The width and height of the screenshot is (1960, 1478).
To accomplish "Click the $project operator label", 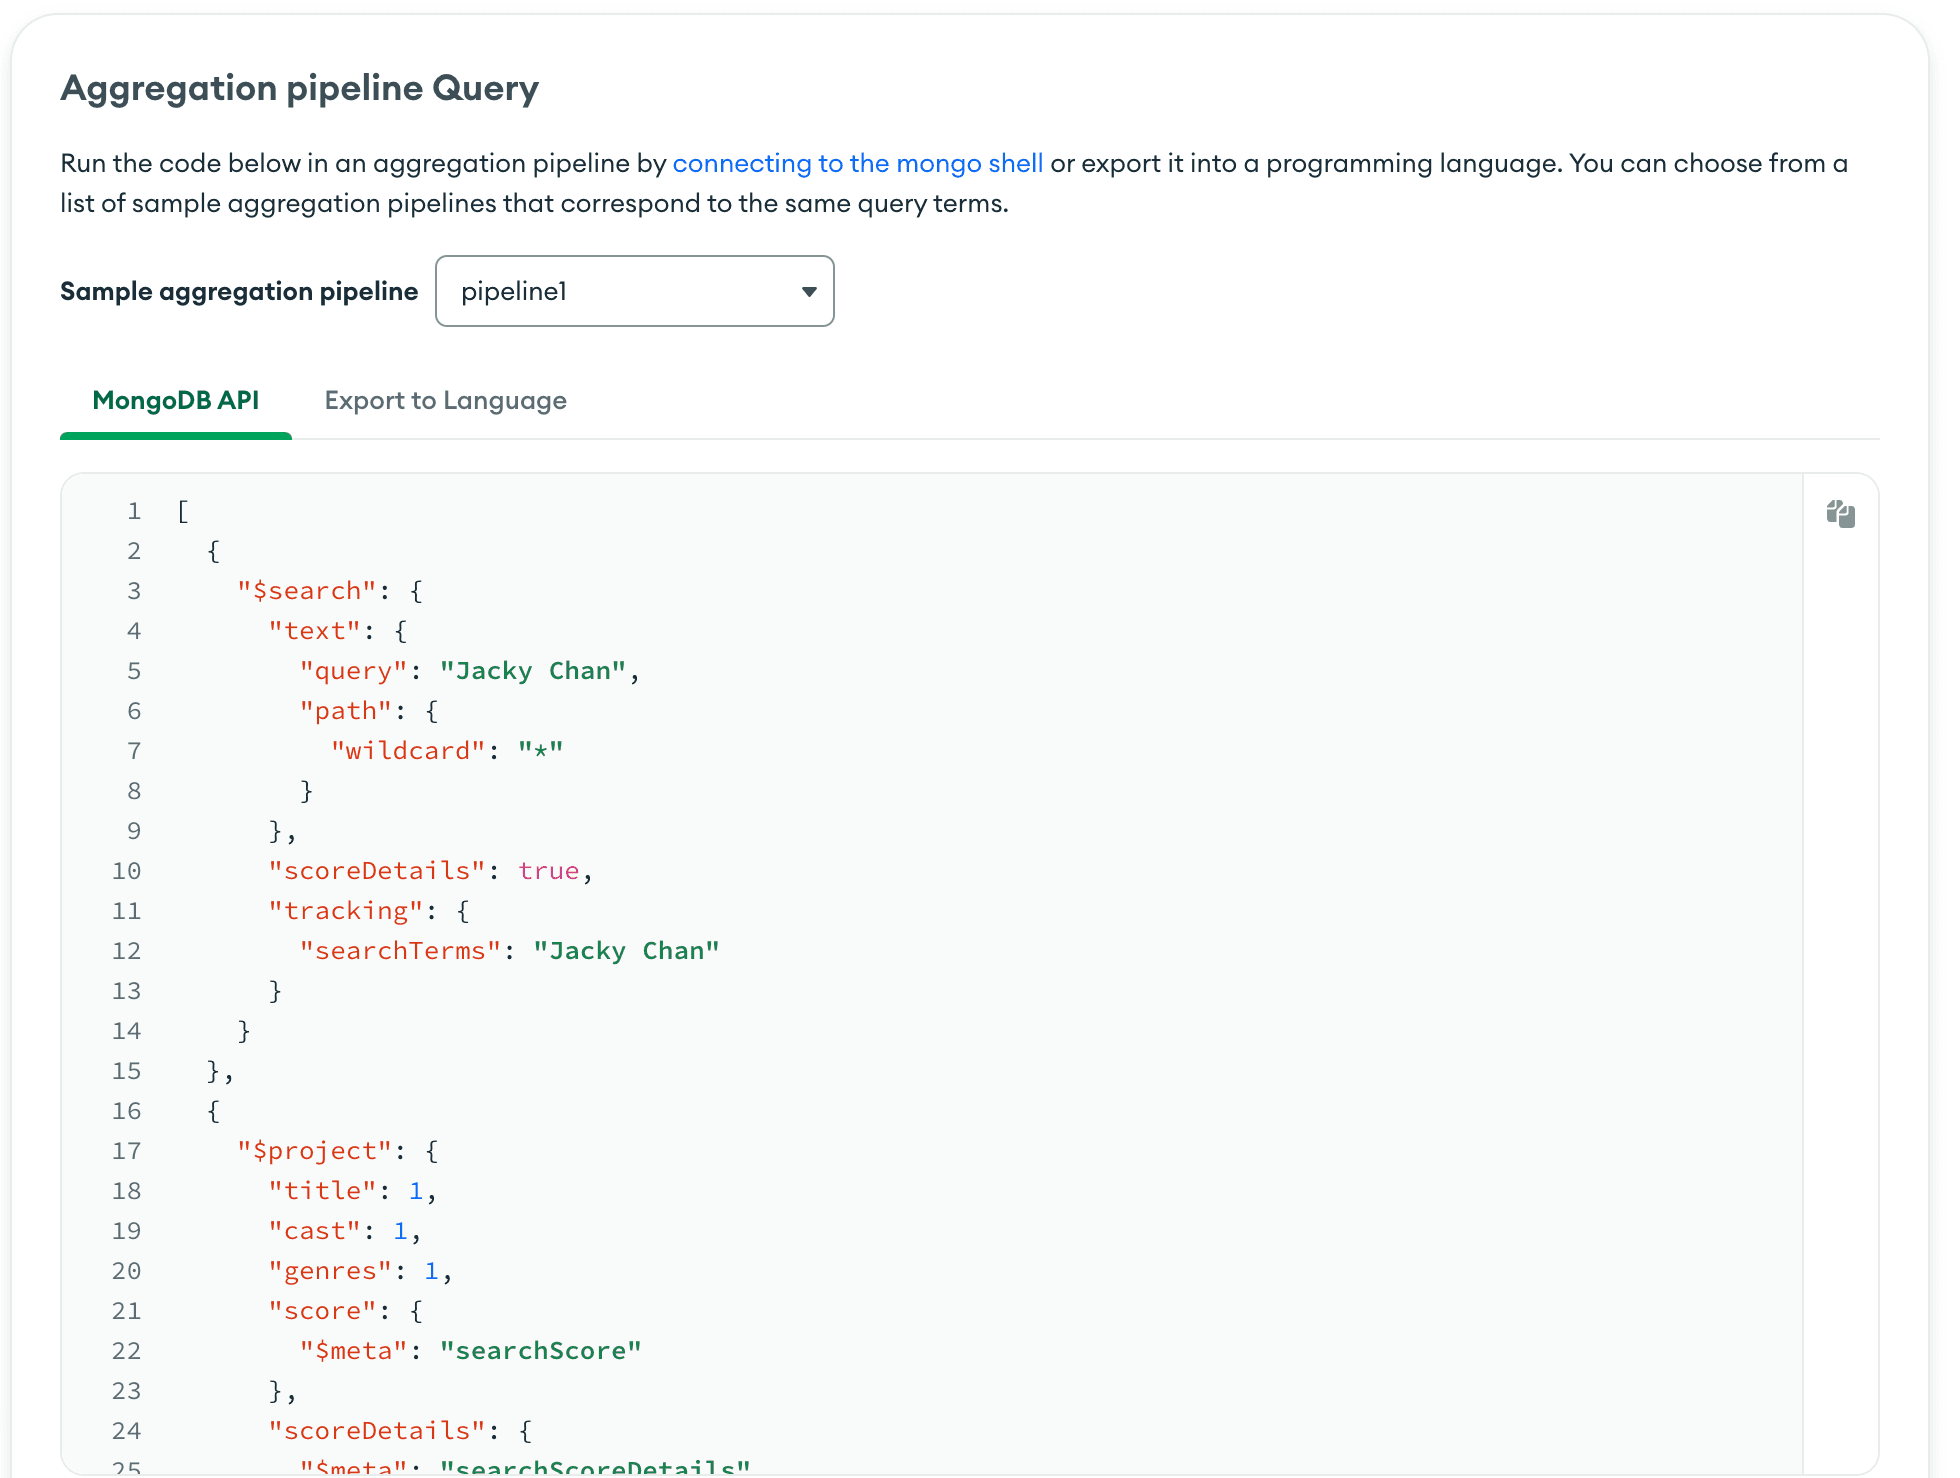I will coord(312,1150).
